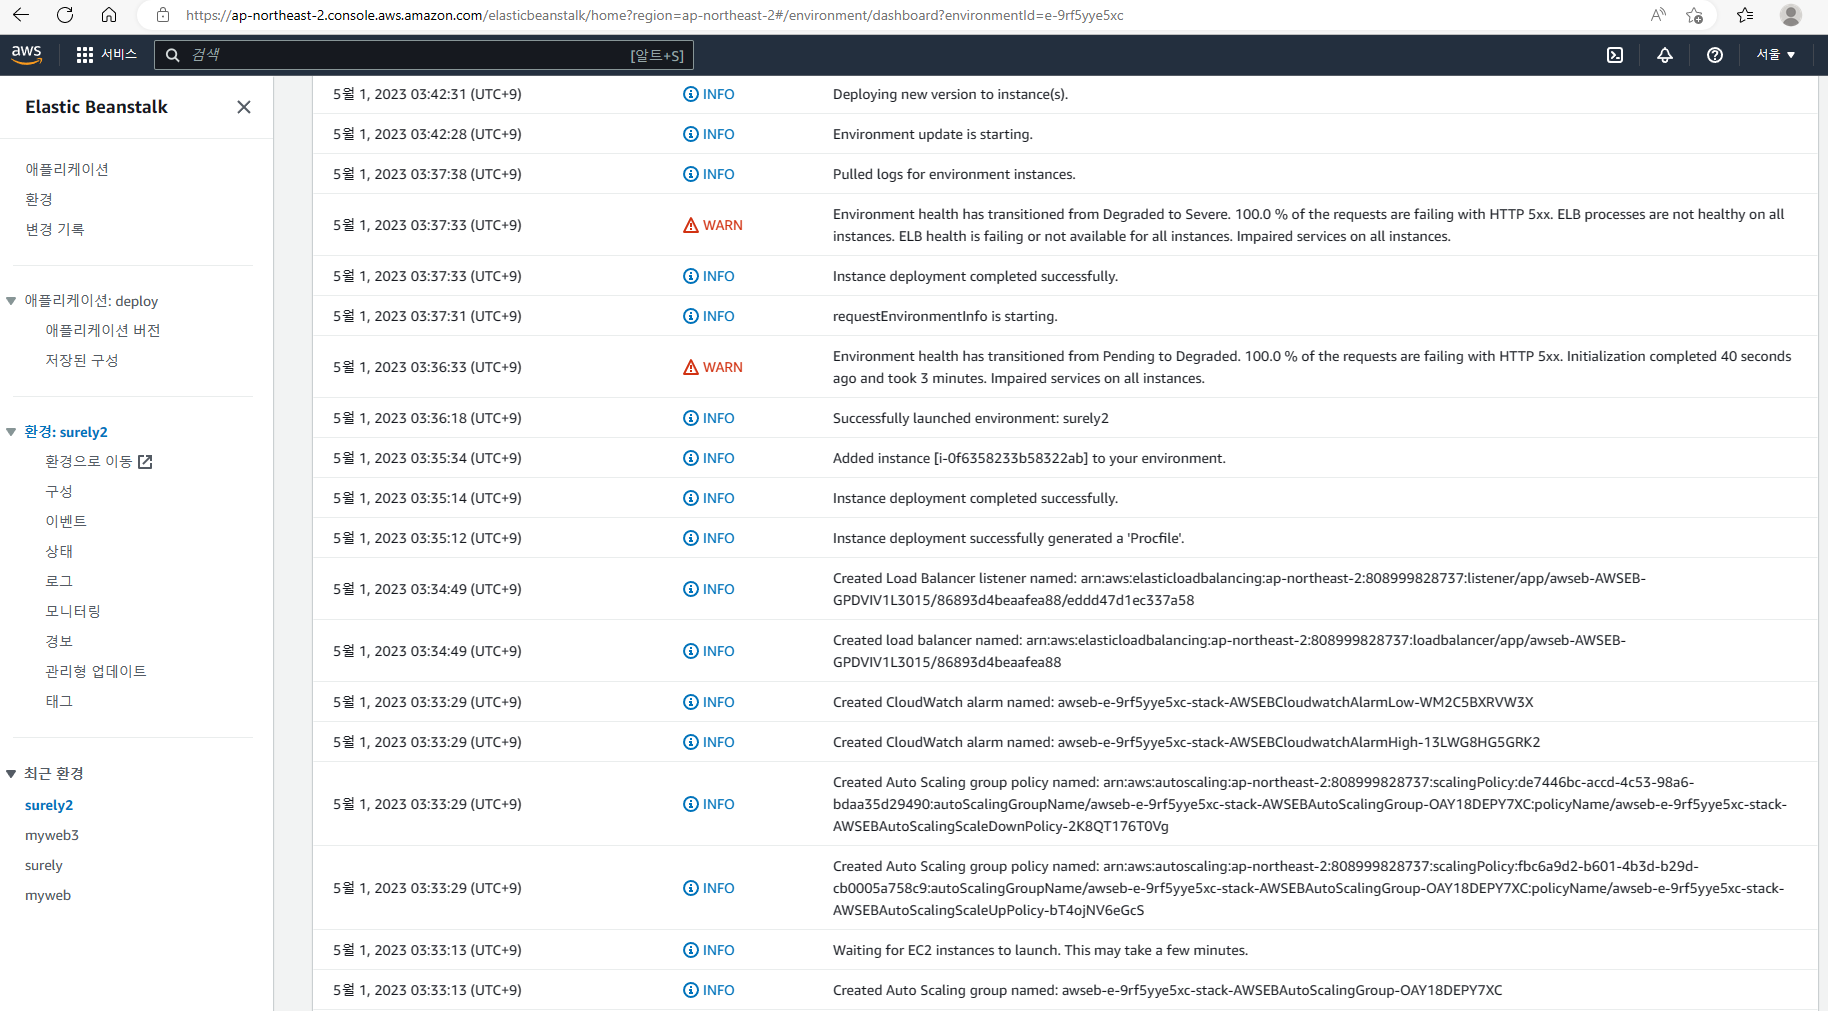1828x1011 pixels.
Task: Collapse the 최근 환경 section
Action: point(11,774)
